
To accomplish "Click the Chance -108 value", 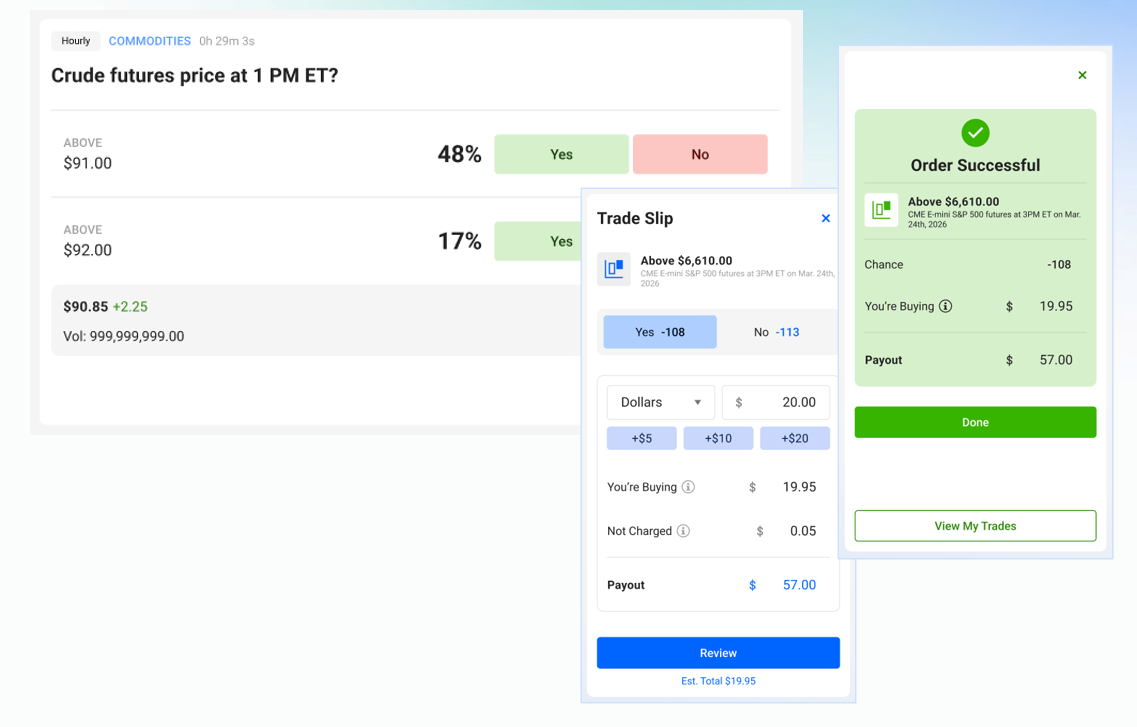I will click(x=1059, y=265).
